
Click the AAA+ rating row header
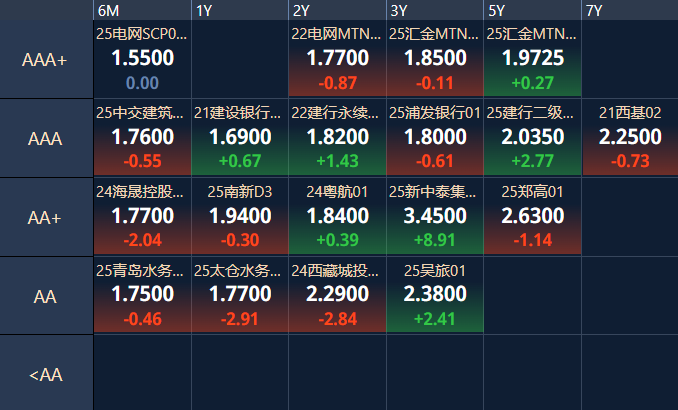point(46,60)
